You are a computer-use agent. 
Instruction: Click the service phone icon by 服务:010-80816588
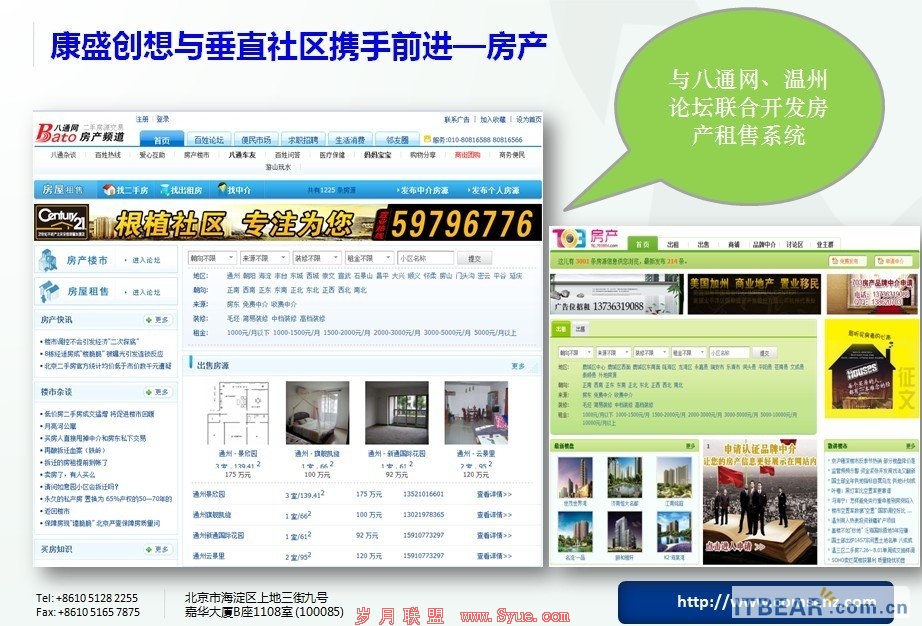(427, 139)
